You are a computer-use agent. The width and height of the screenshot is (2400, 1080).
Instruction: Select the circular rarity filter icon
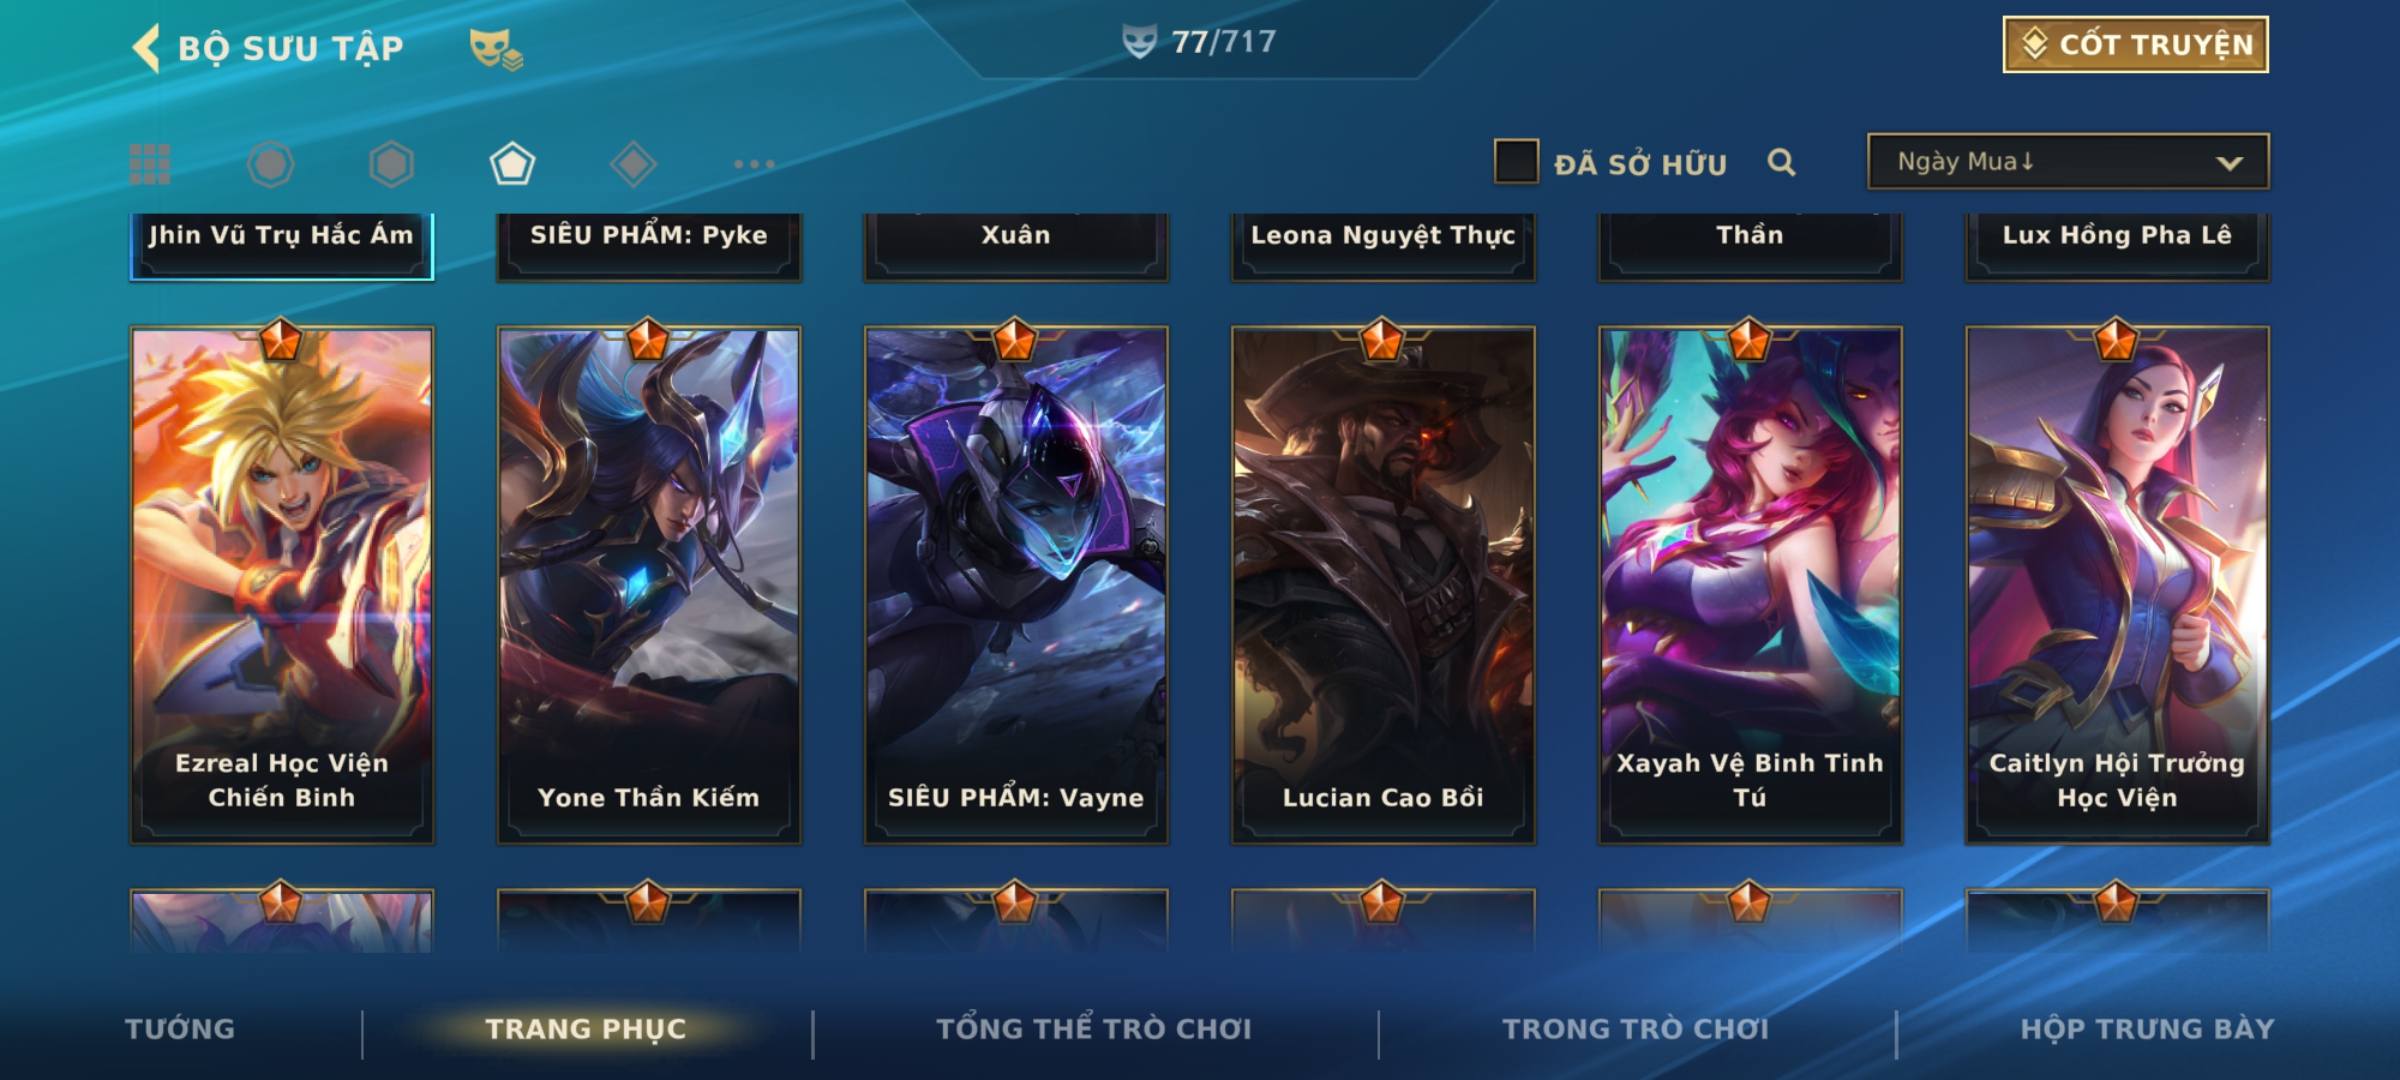[270, 164]
